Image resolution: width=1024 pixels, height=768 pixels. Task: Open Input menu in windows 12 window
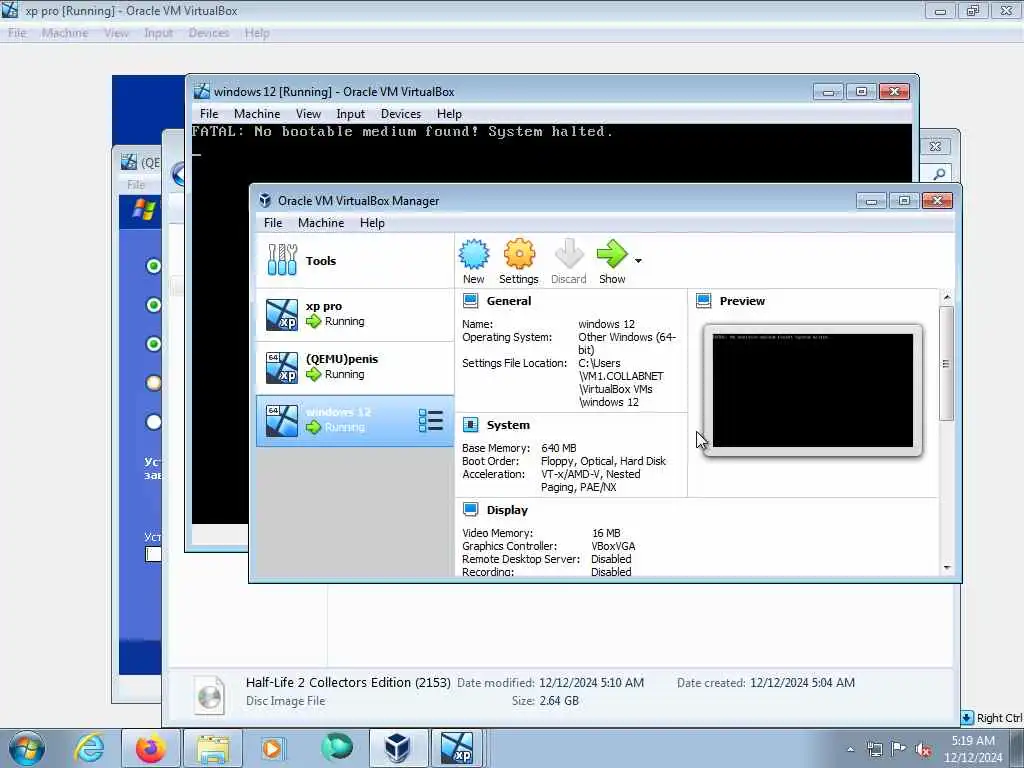coord(351,114)
